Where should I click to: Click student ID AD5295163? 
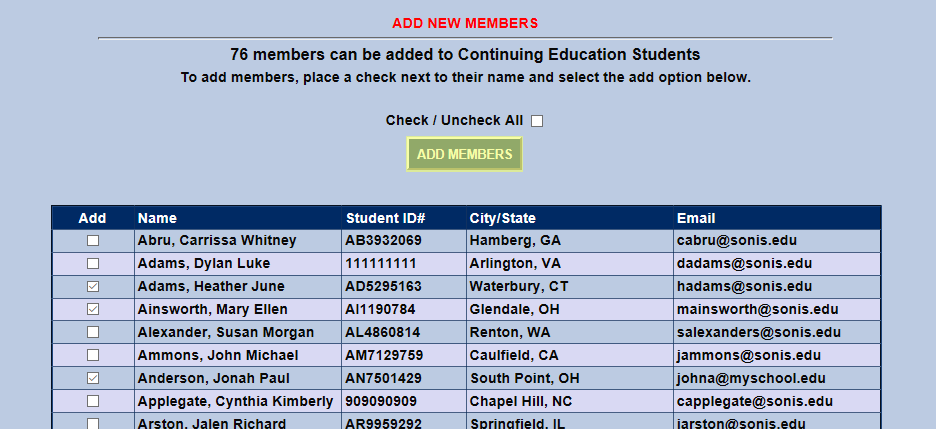[383, 287]
